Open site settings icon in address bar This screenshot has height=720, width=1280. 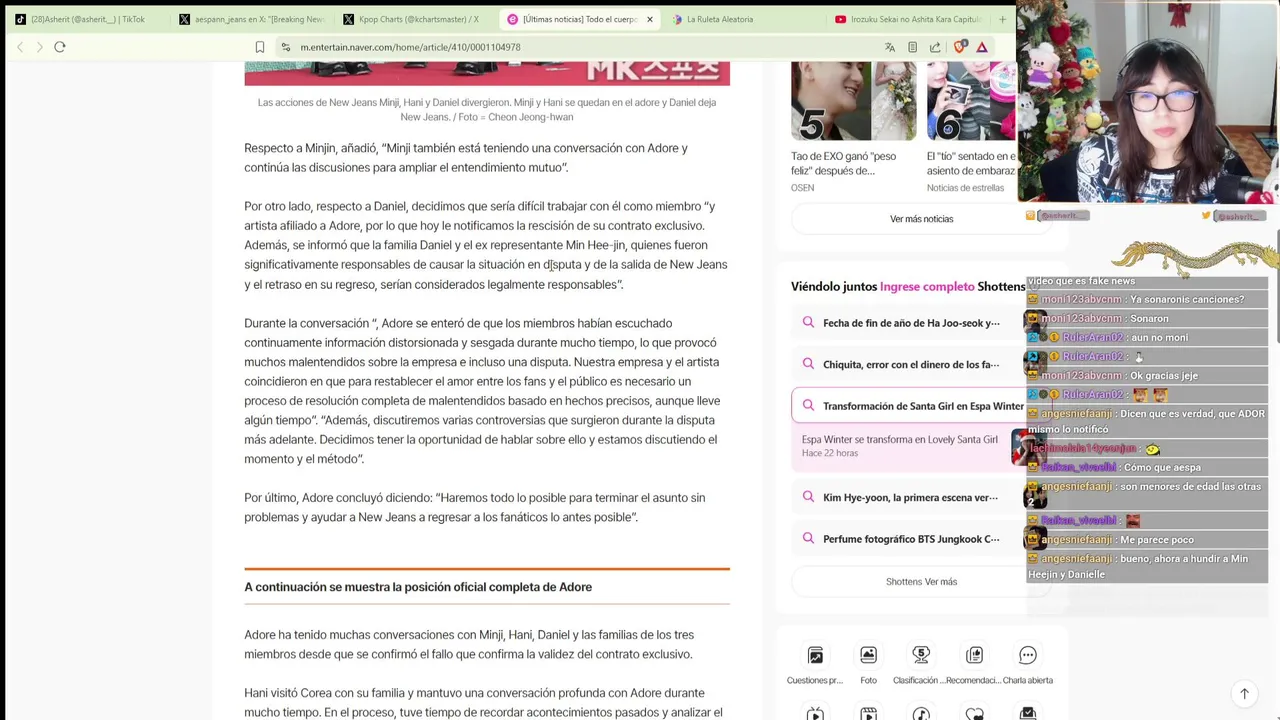pyautogui.click(x=286, y=47)
